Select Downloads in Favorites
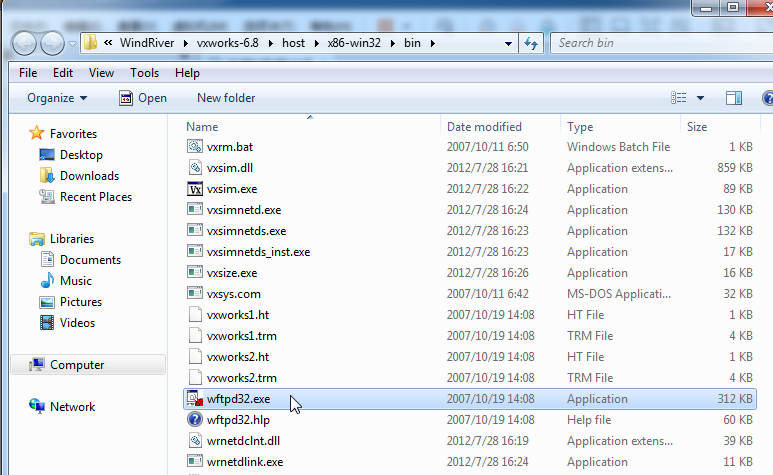This screenshot has height=475, width=773. 89,176
